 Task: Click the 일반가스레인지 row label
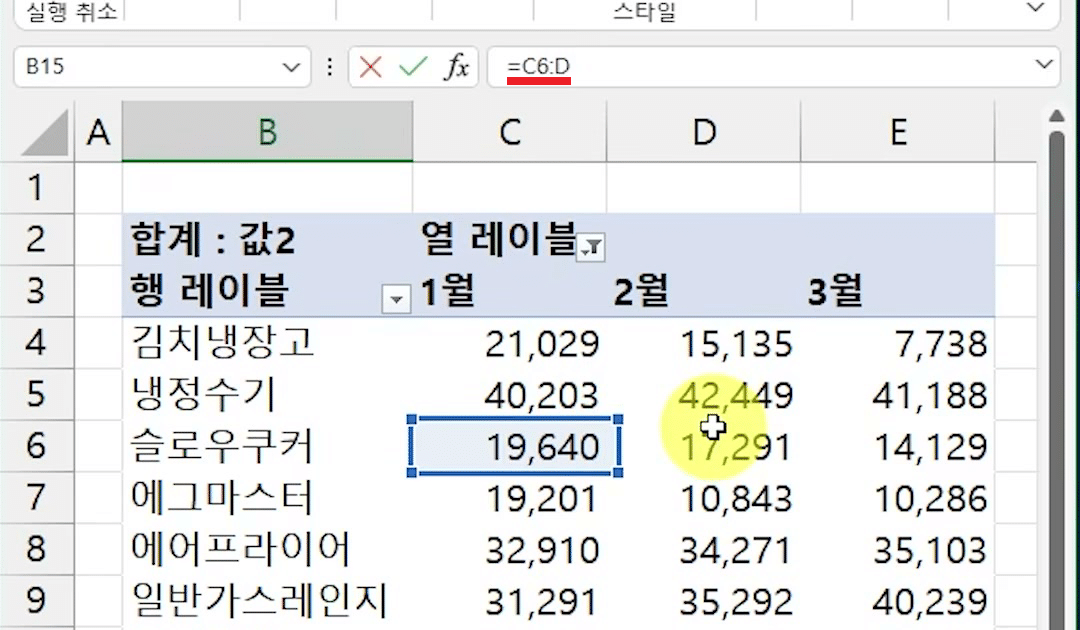click(x=267, y=600)
